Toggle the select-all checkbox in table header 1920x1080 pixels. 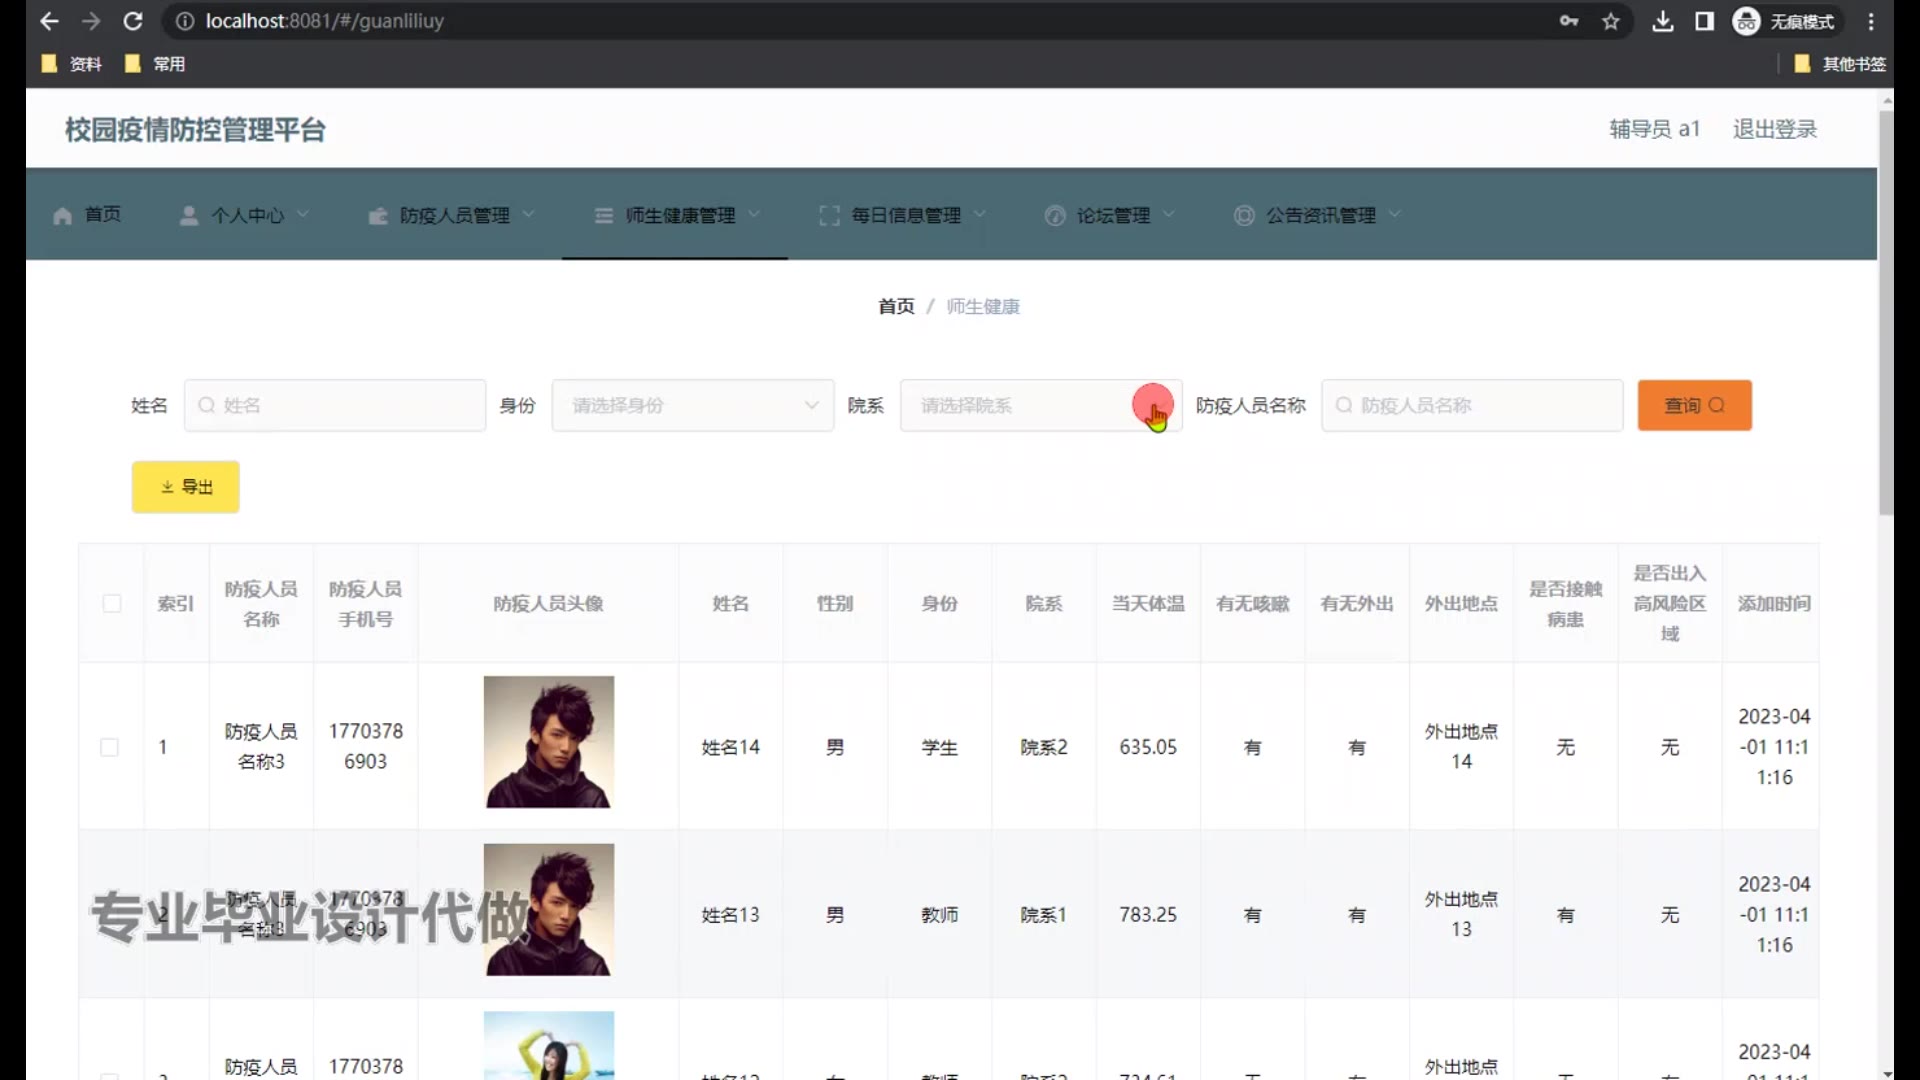coord(112,603)
